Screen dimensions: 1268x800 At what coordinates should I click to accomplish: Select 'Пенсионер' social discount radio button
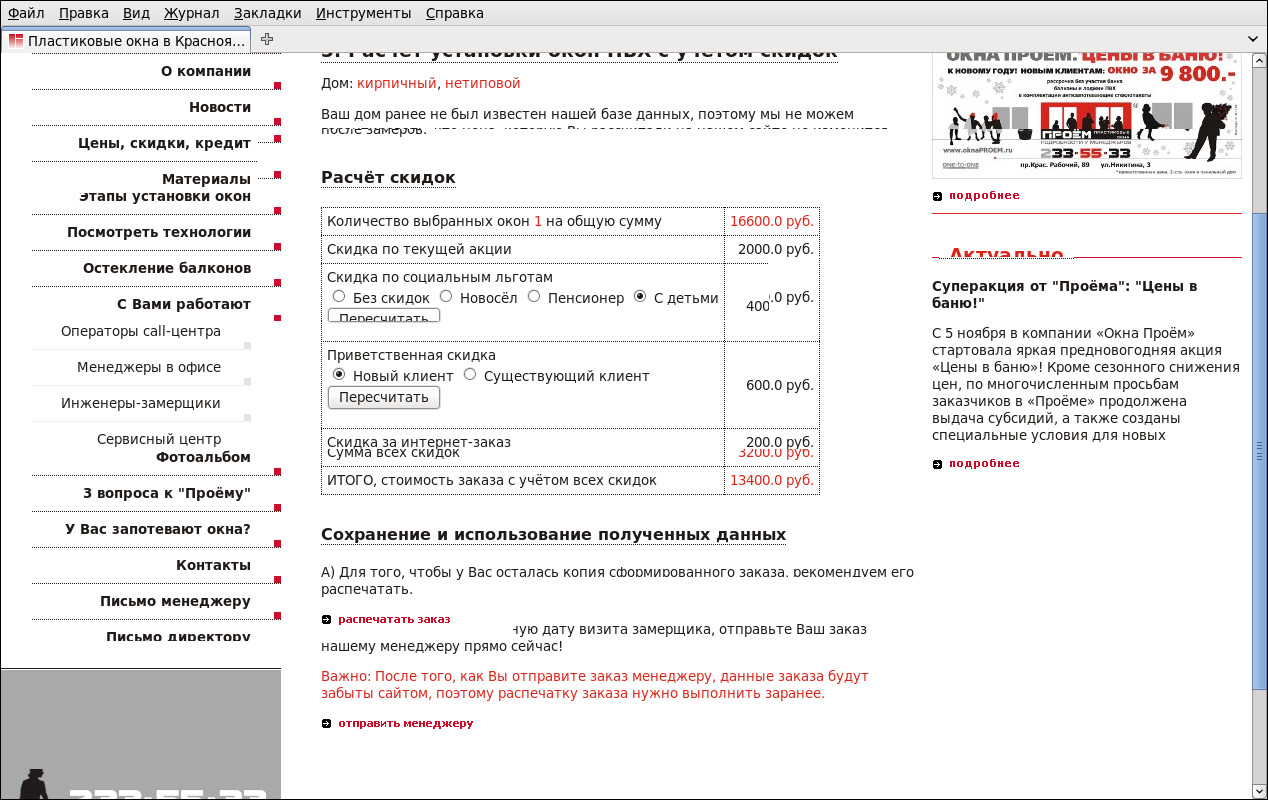click(534, 297)
